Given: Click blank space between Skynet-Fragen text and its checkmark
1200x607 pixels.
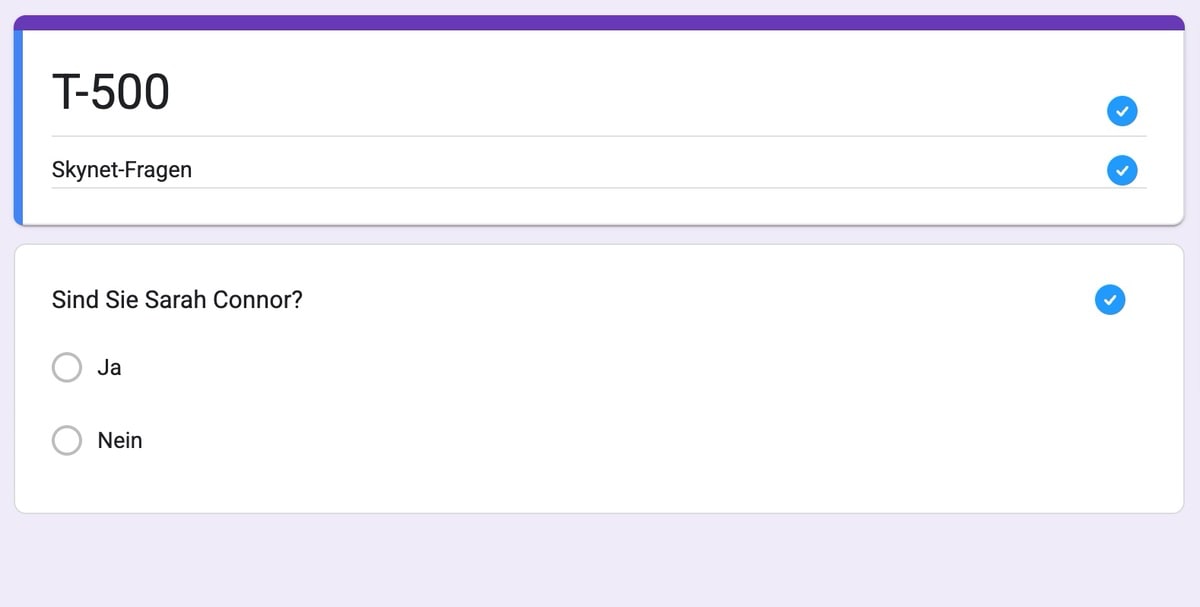Looking at the screenshot, I should [x=640, y=170].
